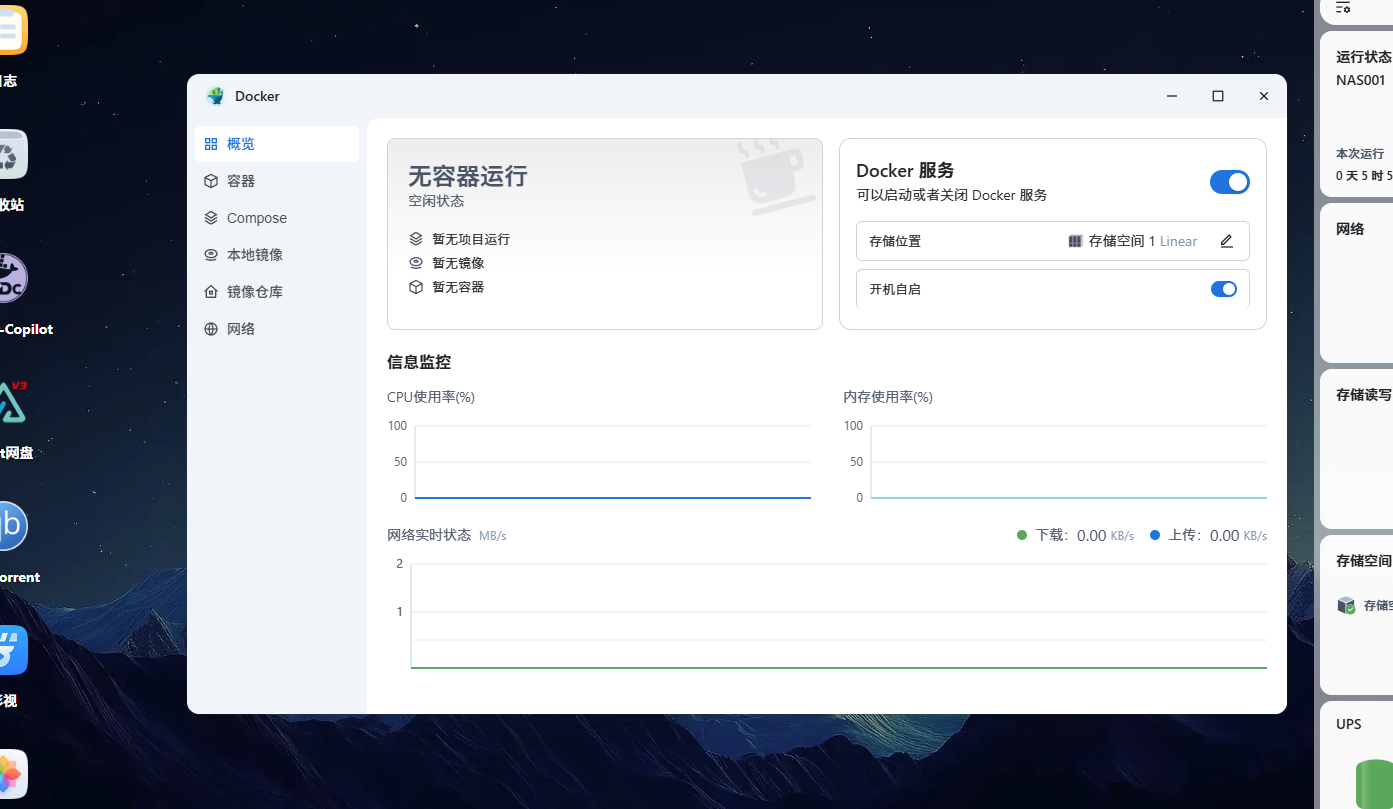Click the UPS widget title
Viewport: 1393px width, 809px height.
1349,724
